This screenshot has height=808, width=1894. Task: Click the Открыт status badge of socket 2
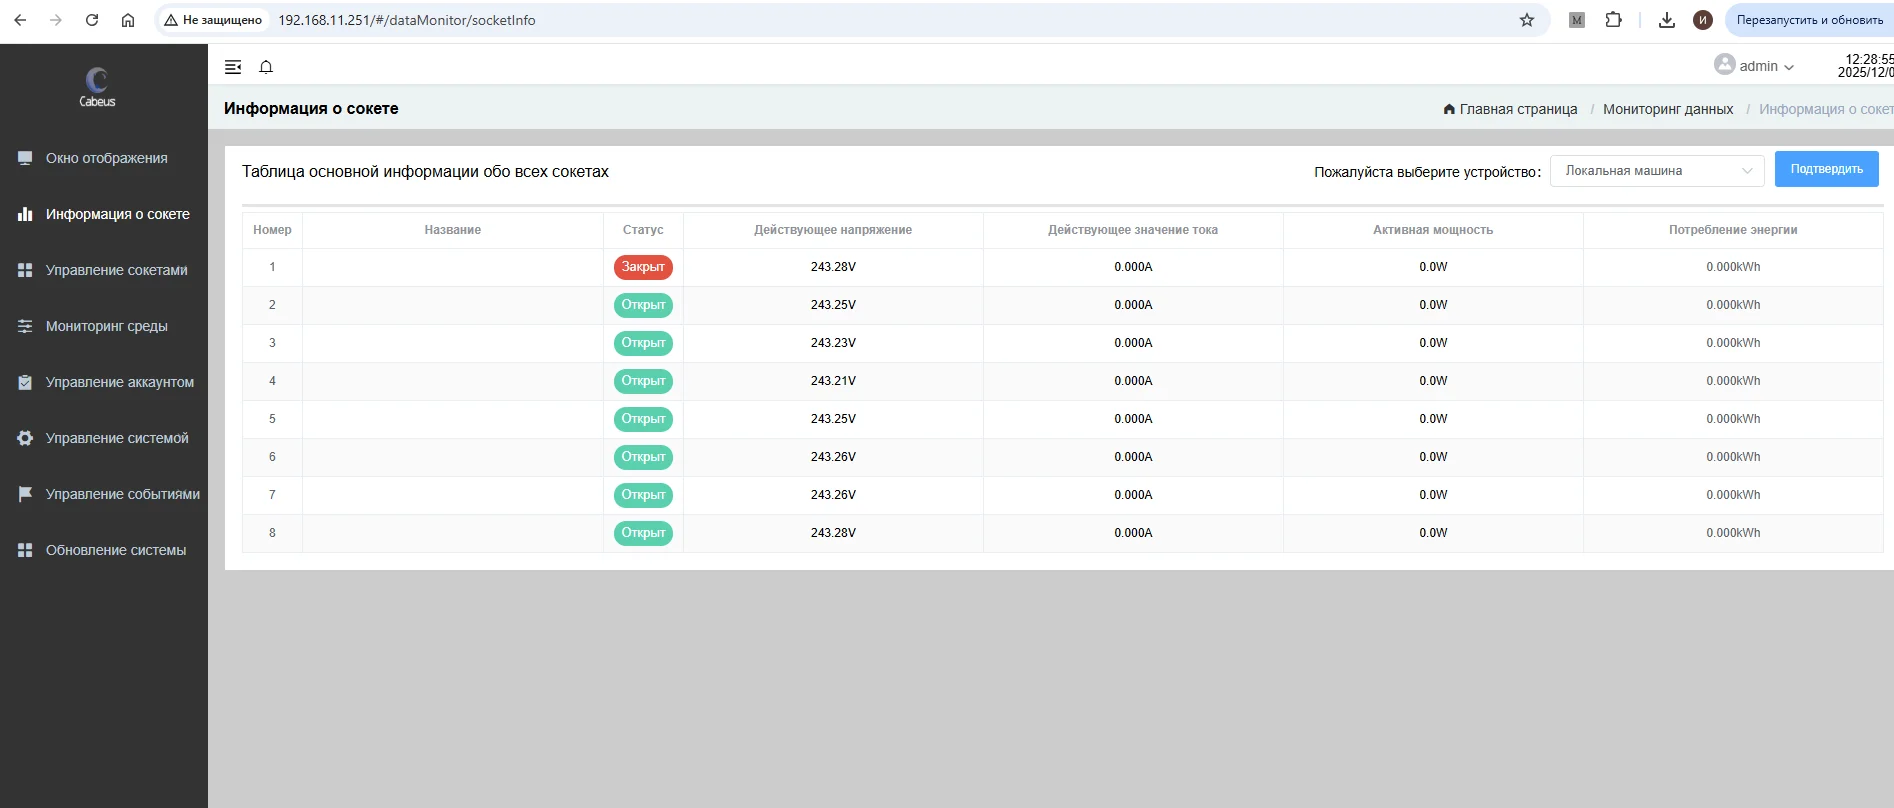coord(643,305)
